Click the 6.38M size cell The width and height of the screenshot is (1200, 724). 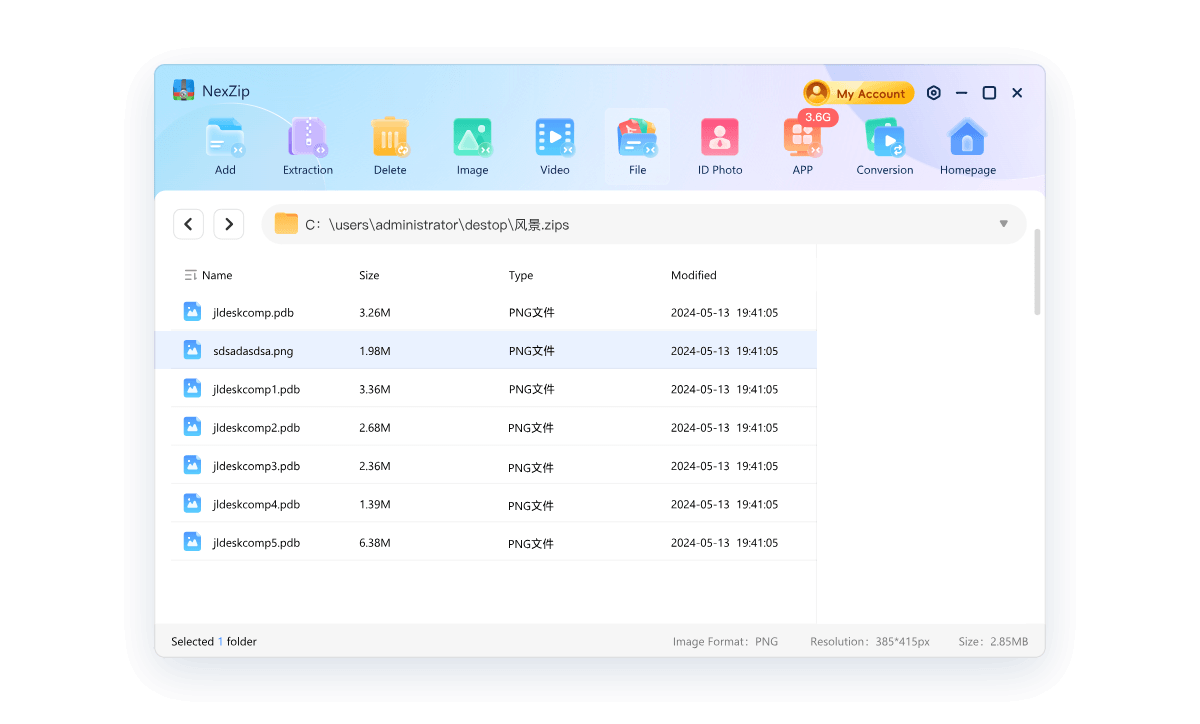coord(374,543)
